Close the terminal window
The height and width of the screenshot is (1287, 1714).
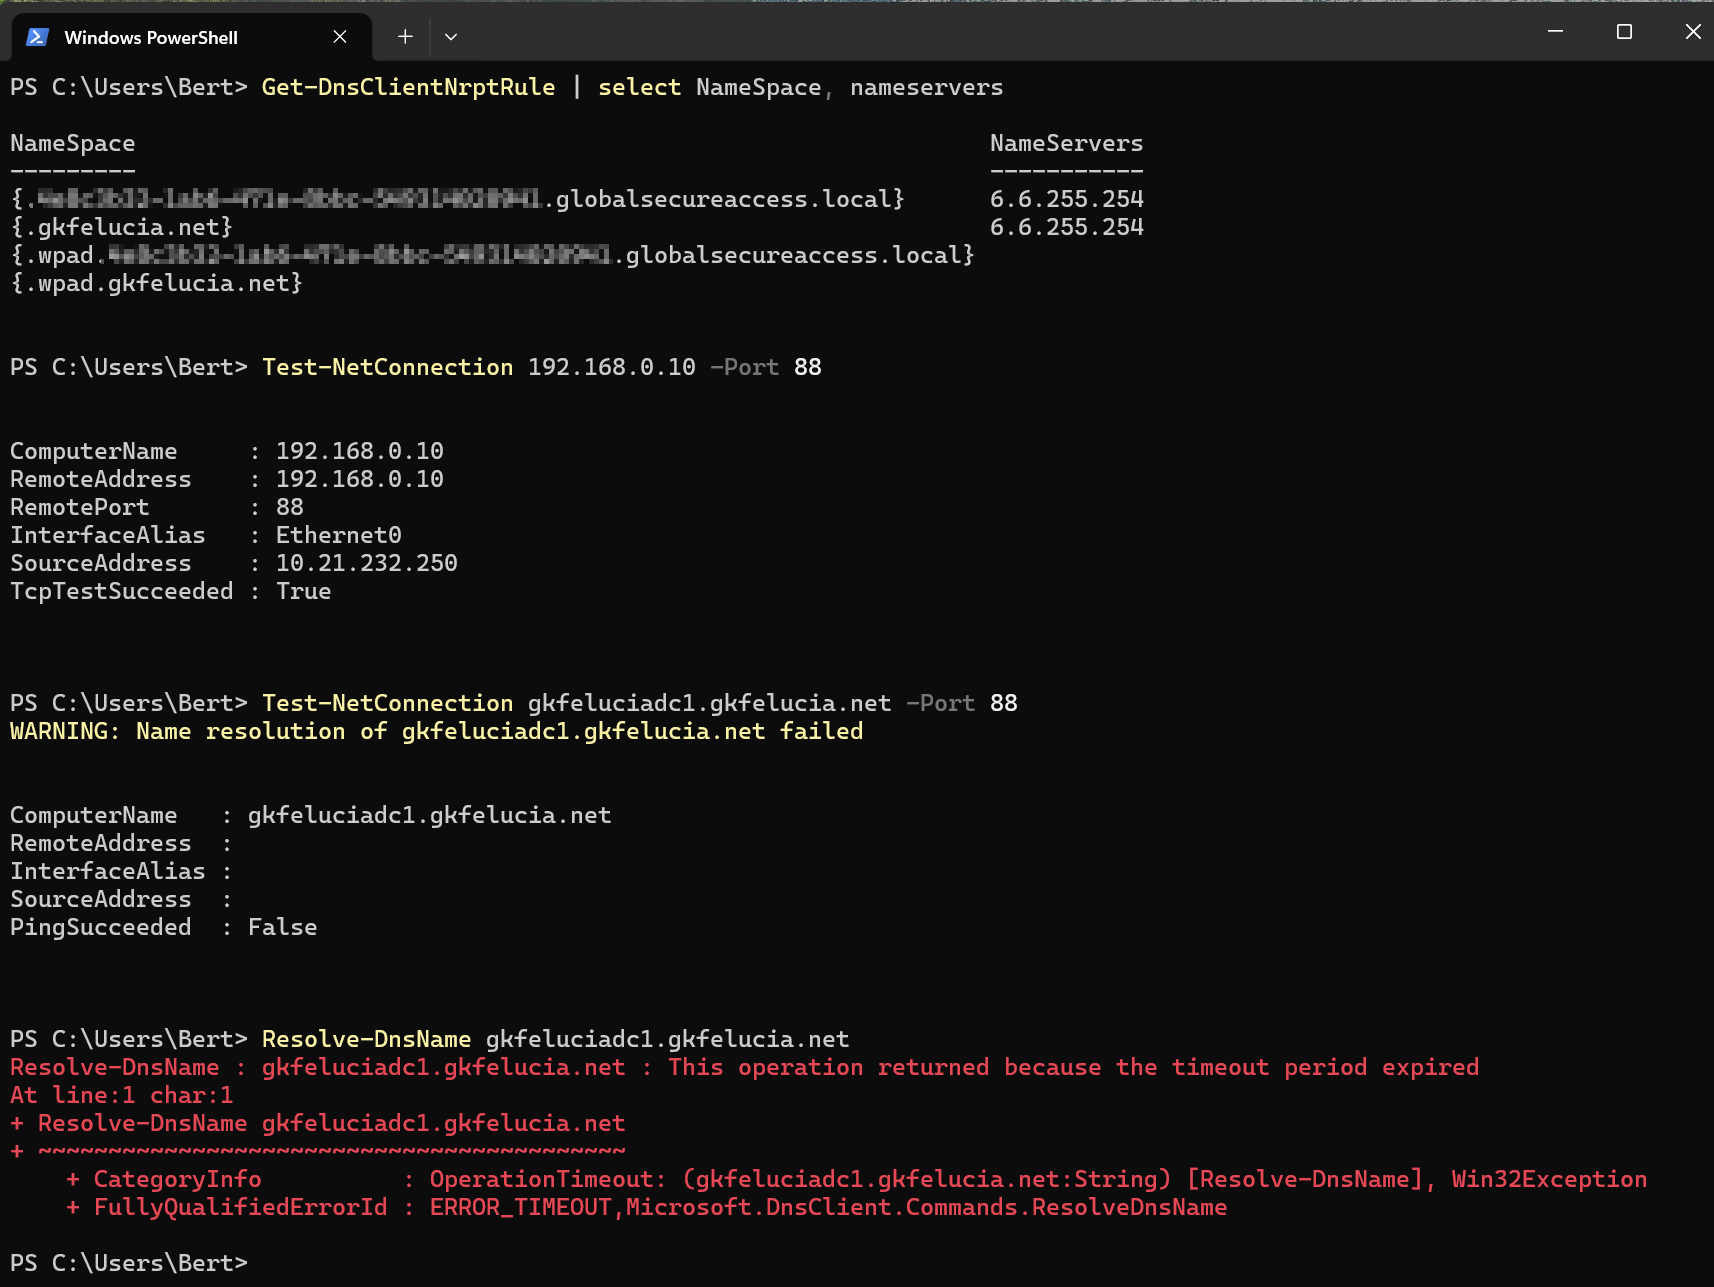click(1692, 32)
